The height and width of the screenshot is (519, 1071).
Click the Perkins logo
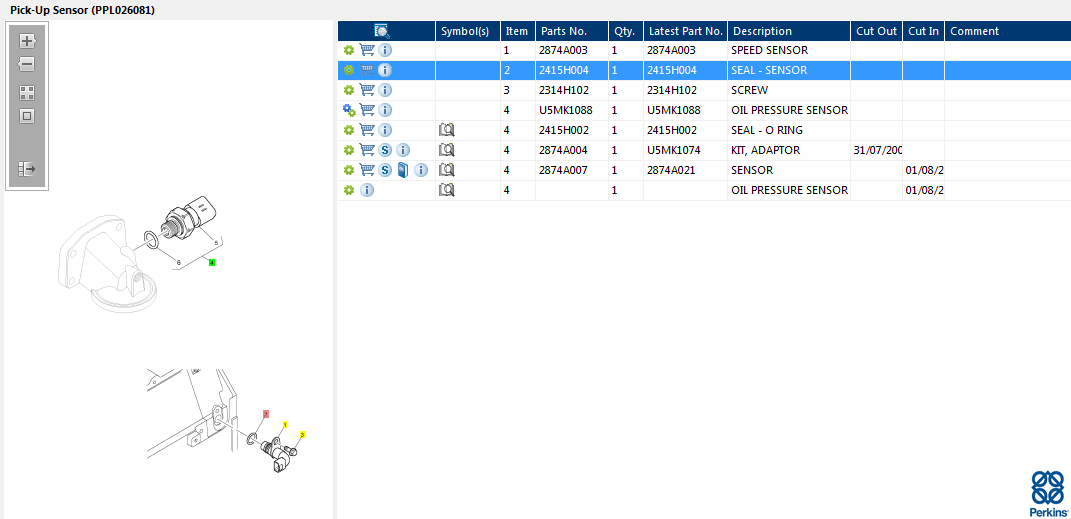pyautogui.click(x=1048, y=493)
